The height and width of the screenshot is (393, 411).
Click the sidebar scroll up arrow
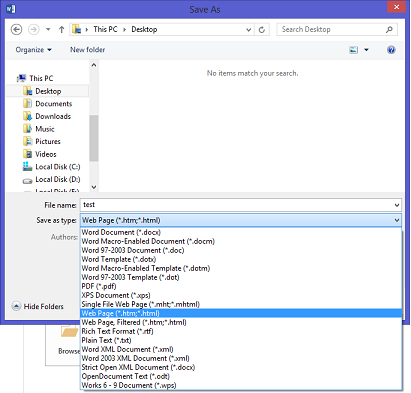point(94,65)
